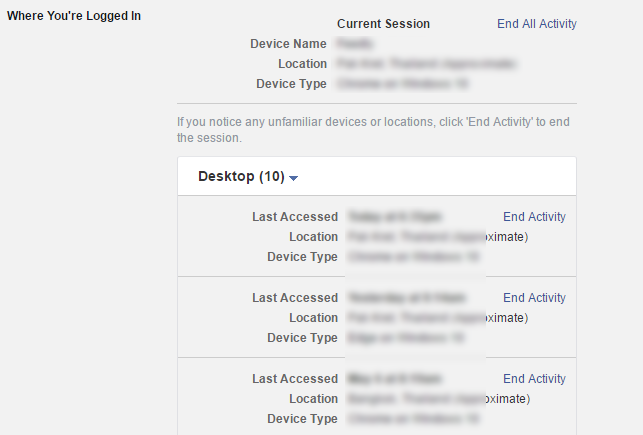Click the Current Session heading

(383, 24)
